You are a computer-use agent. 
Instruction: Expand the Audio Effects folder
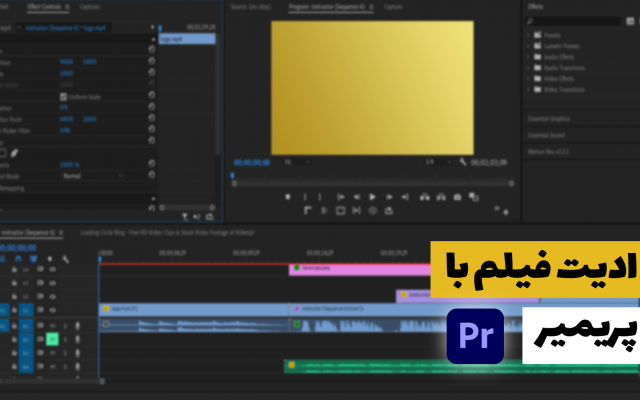(x=528, y=57)
